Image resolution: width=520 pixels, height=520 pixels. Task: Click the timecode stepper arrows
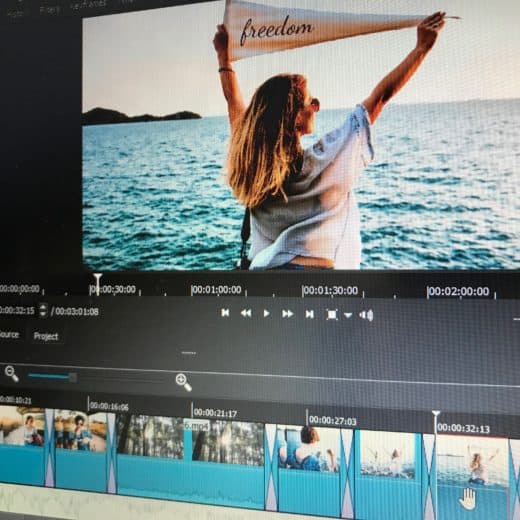click(43, 310)
